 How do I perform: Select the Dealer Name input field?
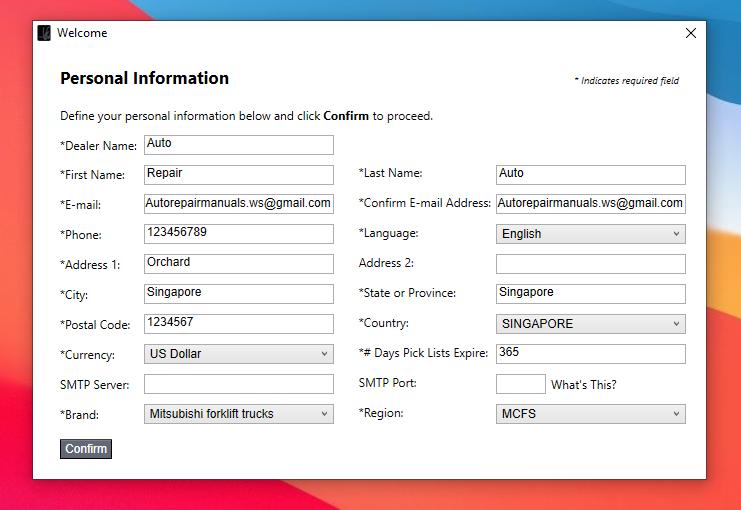pos(239,145)
